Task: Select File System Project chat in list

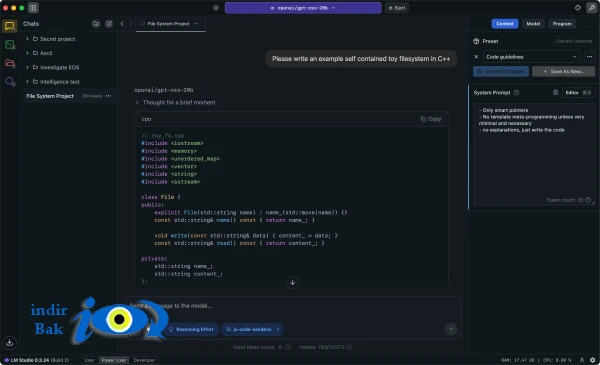Action: [x=69, y=96]
